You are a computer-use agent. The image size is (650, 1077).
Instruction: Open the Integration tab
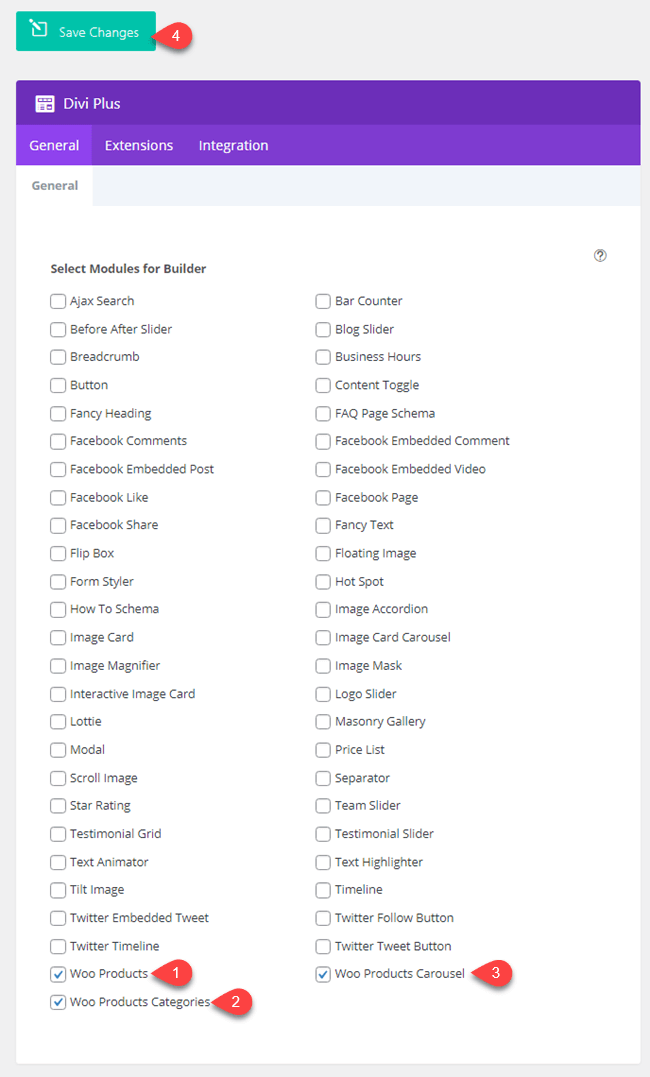pos(233,145)
